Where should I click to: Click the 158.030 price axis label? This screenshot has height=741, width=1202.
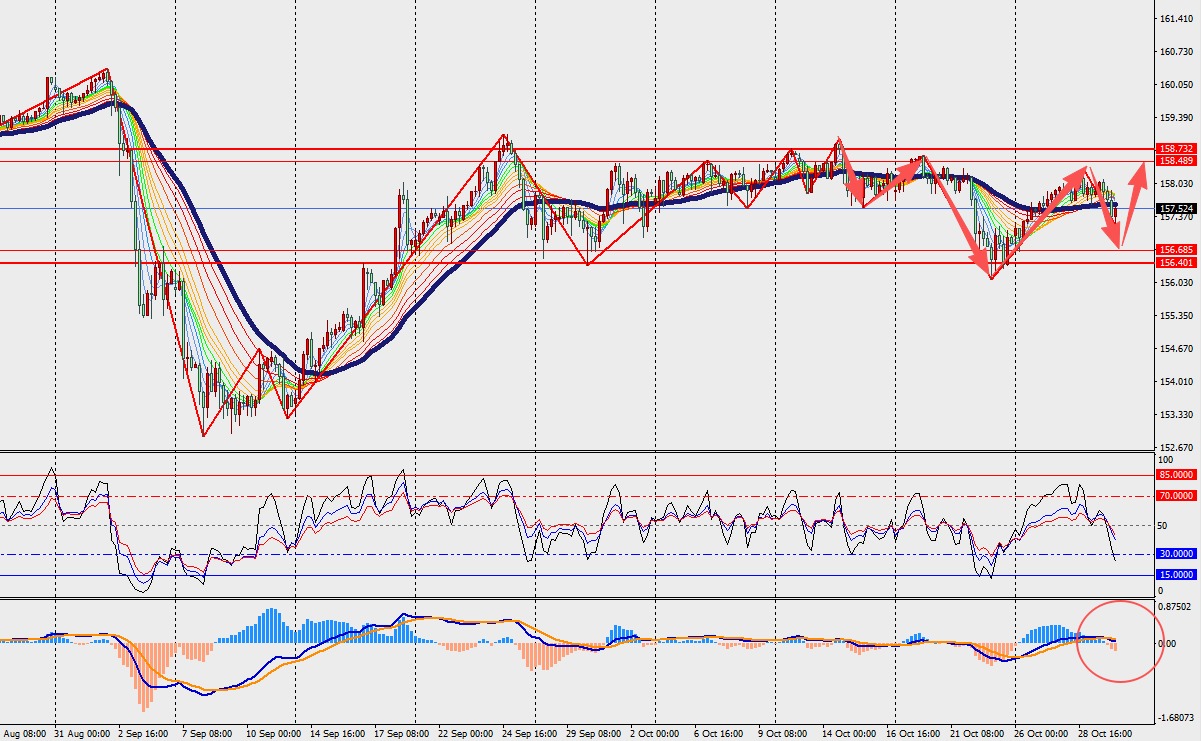tap(1175, 184)
